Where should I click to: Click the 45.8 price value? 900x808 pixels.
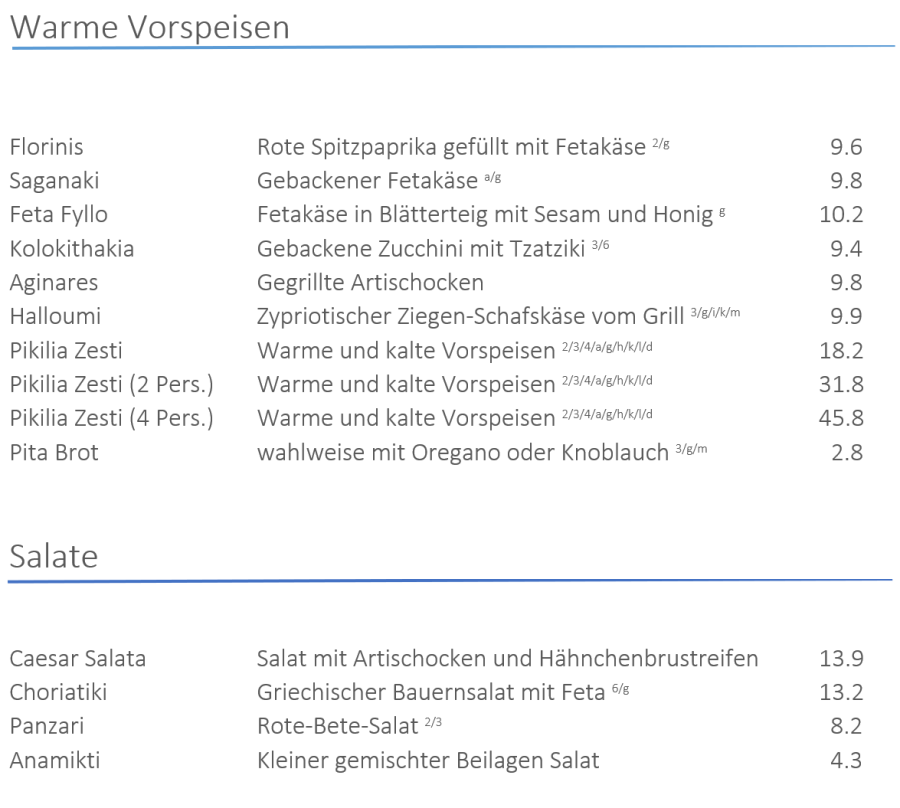[840, 419]
